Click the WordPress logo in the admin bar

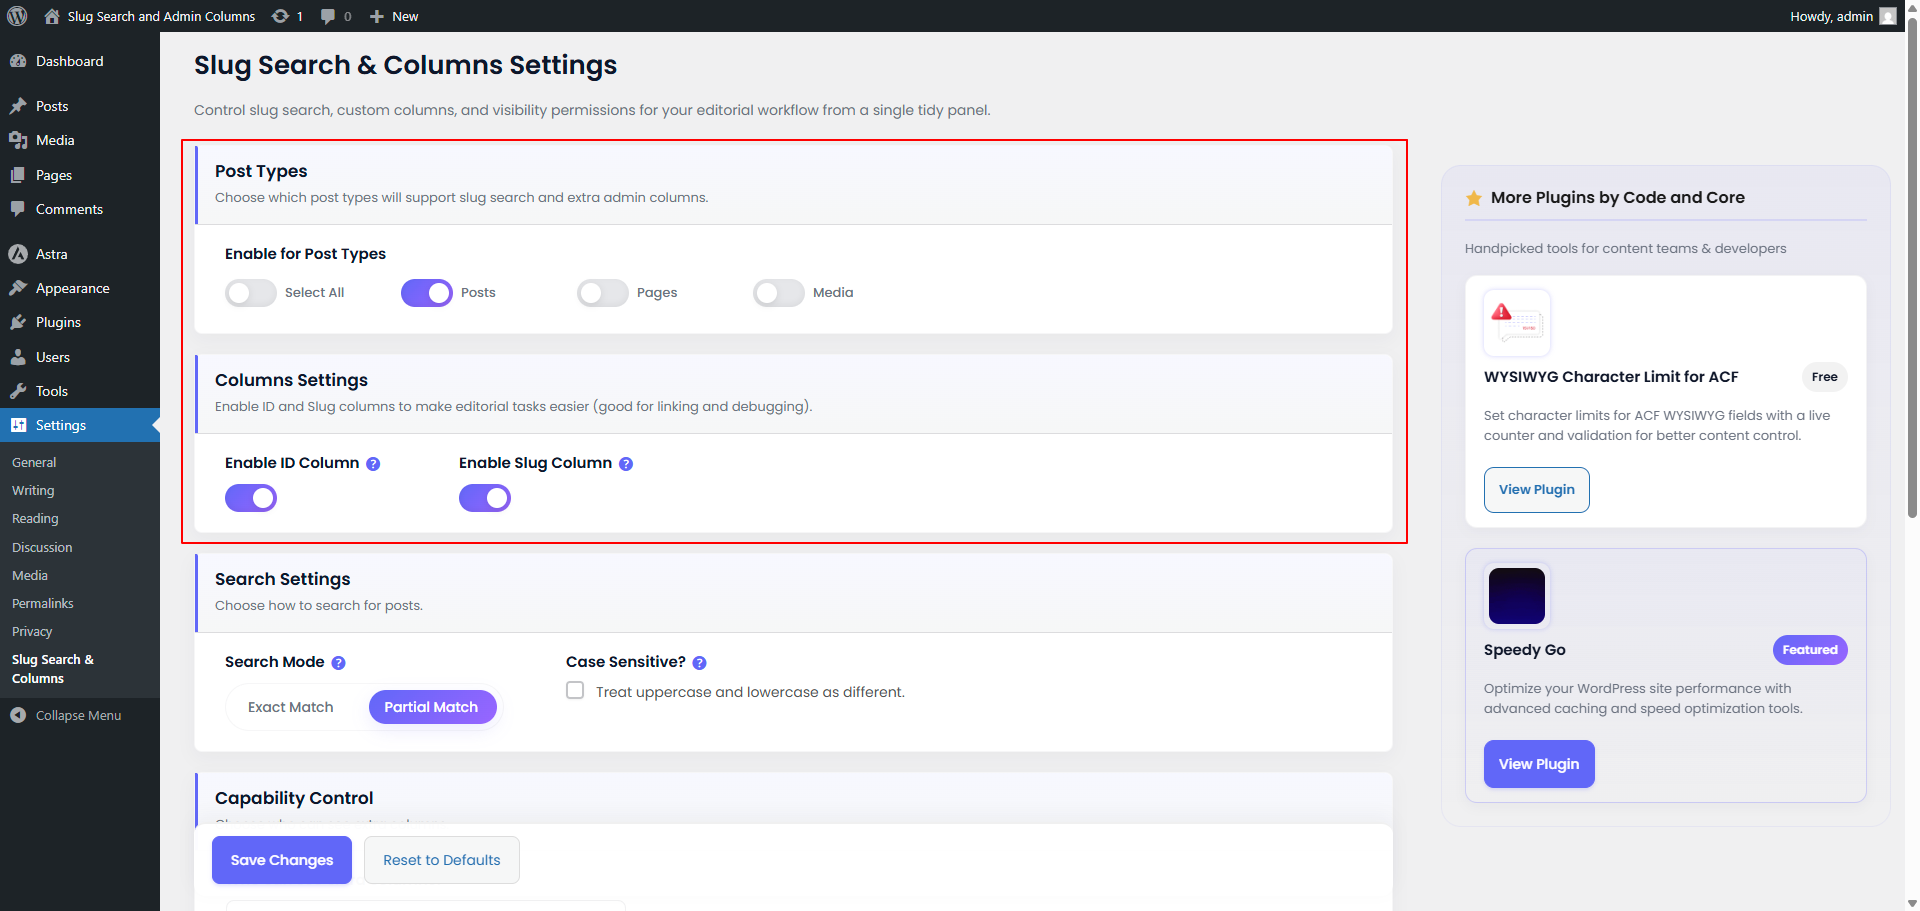[16, 15]
